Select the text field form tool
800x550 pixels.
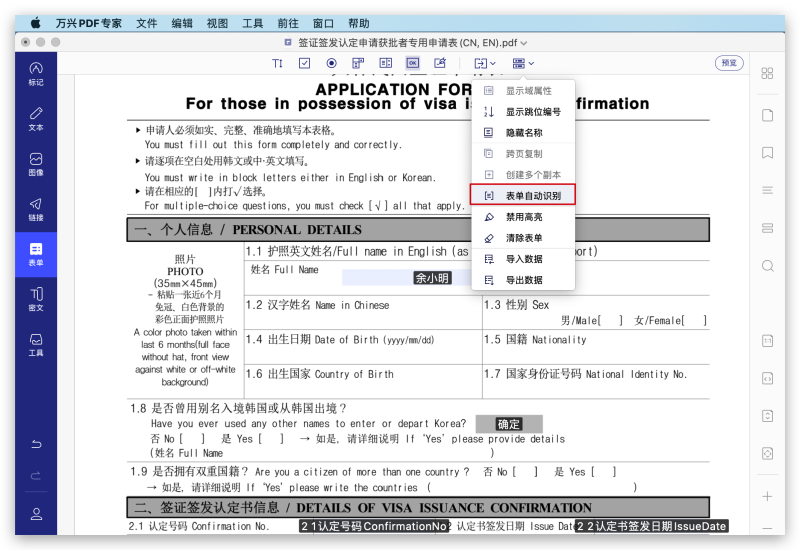pos(277,63)
